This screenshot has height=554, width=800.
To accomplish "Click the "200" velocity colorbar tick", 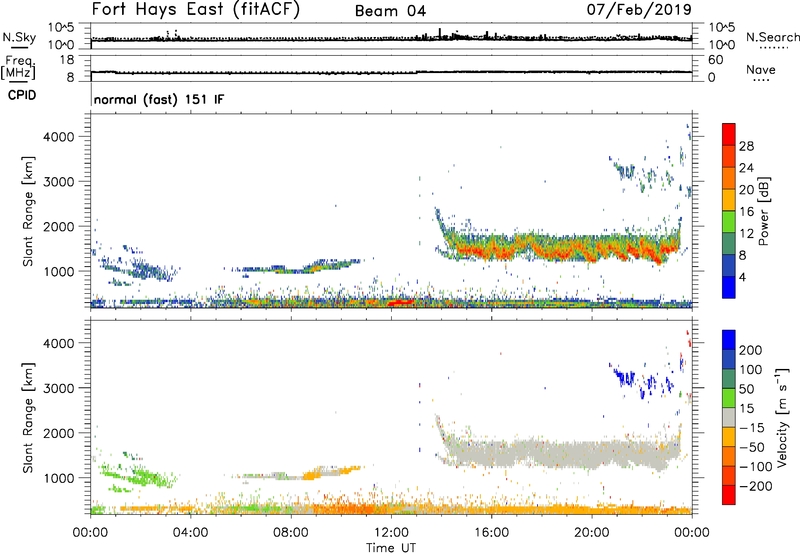I will click(x=751, y=350).
